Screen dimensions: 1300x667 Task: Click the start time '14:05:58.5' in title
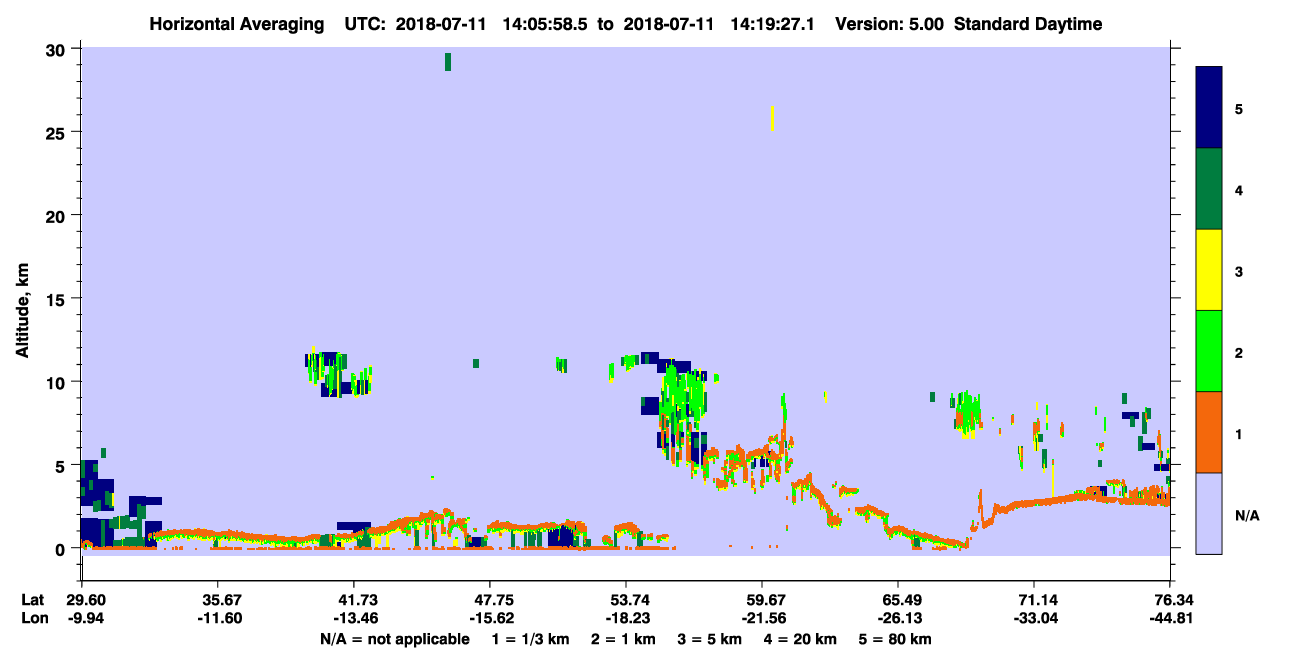pos(543,24)
